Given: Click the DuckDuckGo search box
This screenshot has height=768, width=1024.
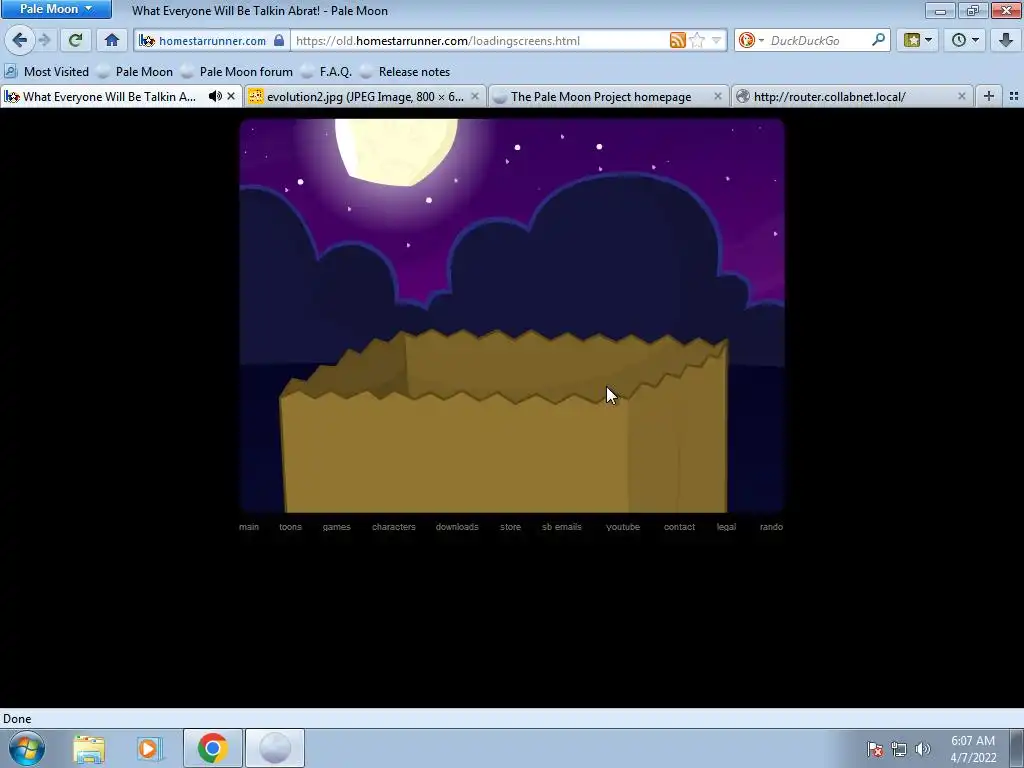Looking at the screenshot, I should 818,40.
